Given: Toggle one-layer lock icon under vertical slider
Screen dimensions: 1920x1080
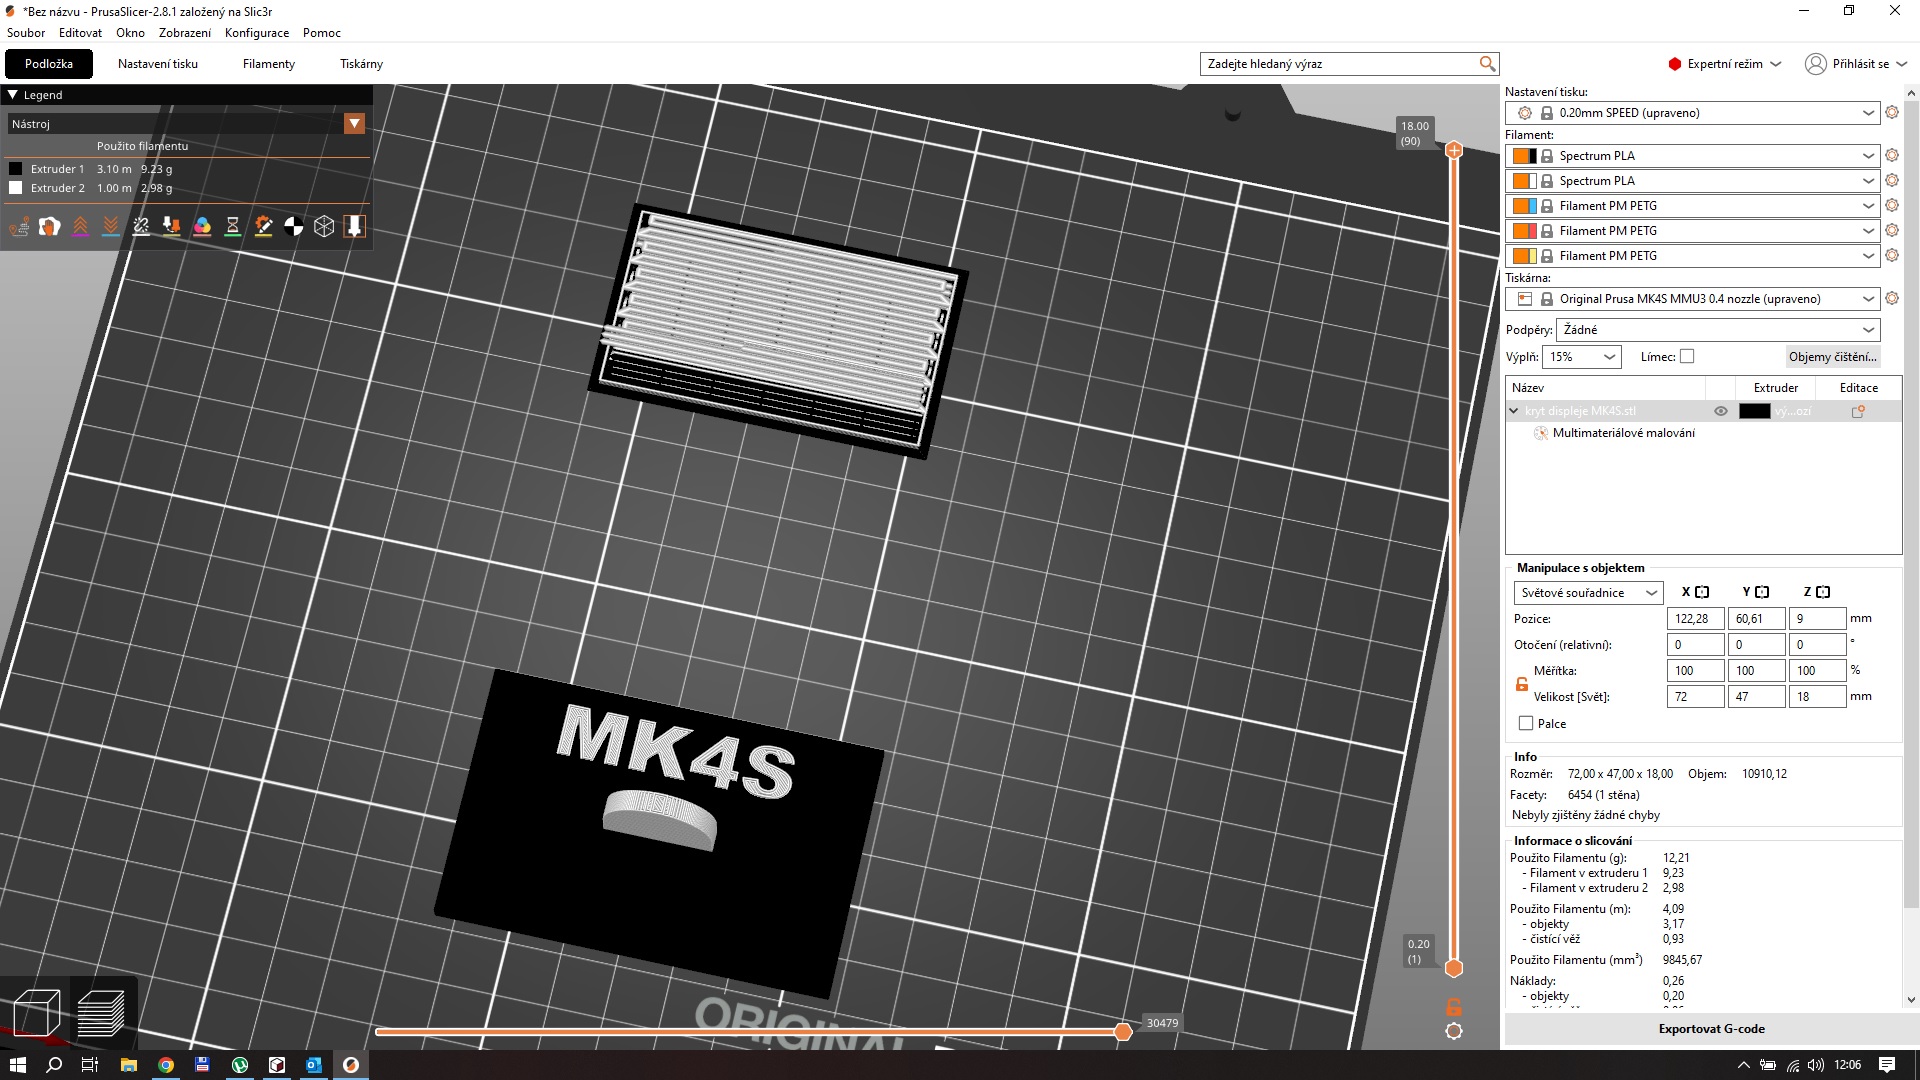Looking at the screenshot, I should pyautogui.click(x=1454, y=1006).
